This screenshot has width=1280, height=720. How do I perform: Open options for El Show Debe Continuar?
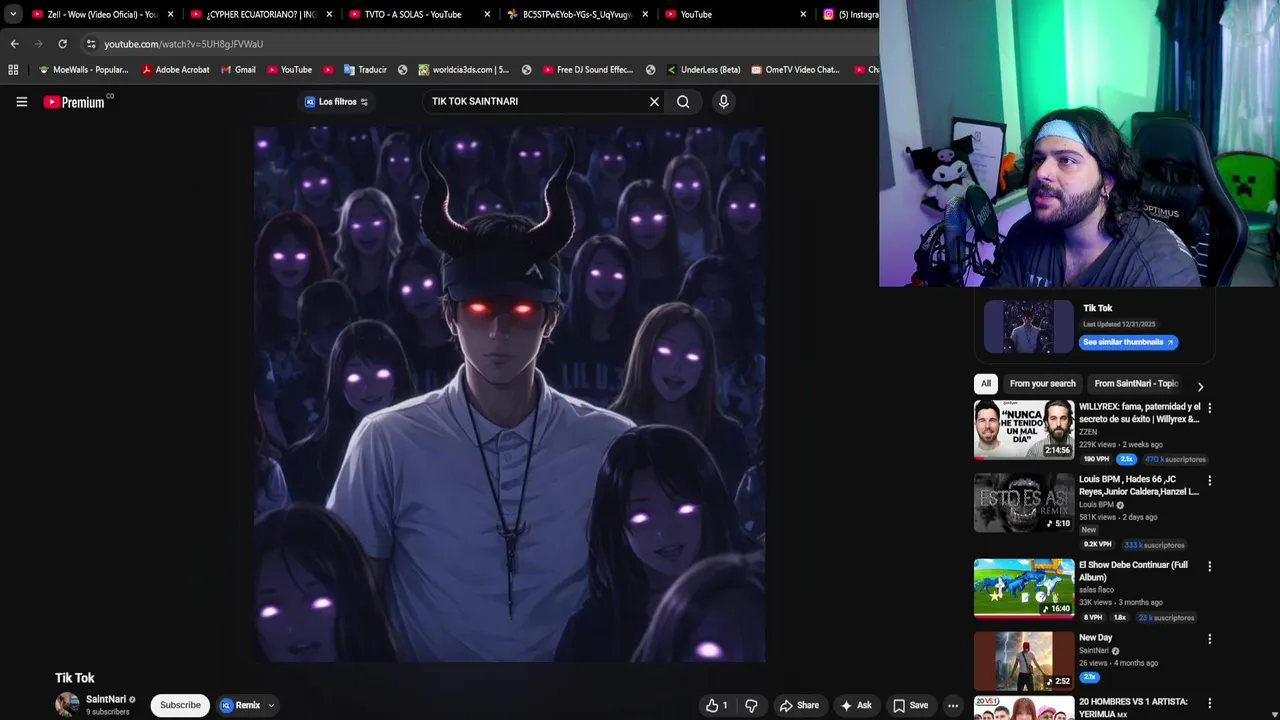click(1209, 566)
